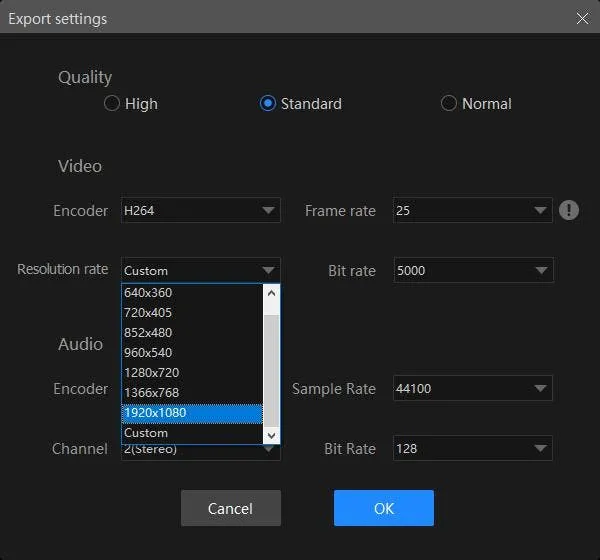This screenshot has height=560, width=600.
Task: Select 640x360 in the resolution list
Action: [x=191, y=293]
